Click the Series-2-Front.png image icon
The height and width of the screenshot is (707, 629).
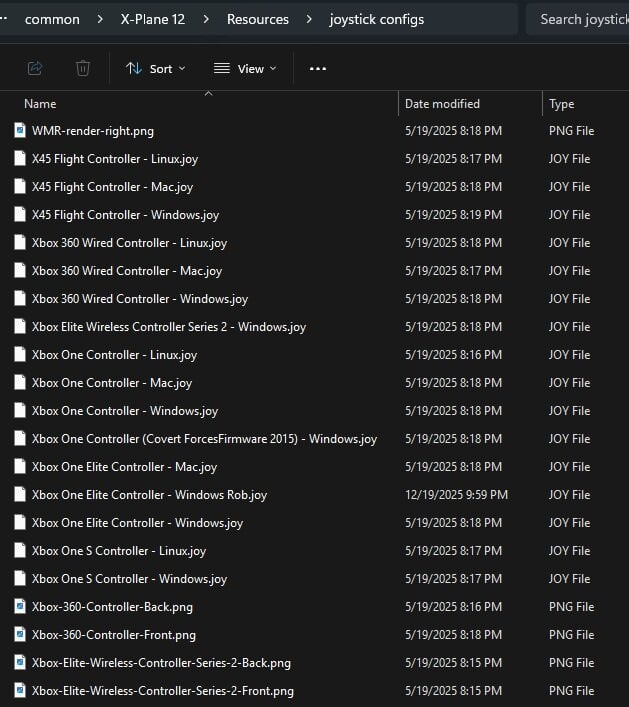click(x=20, y=691)
